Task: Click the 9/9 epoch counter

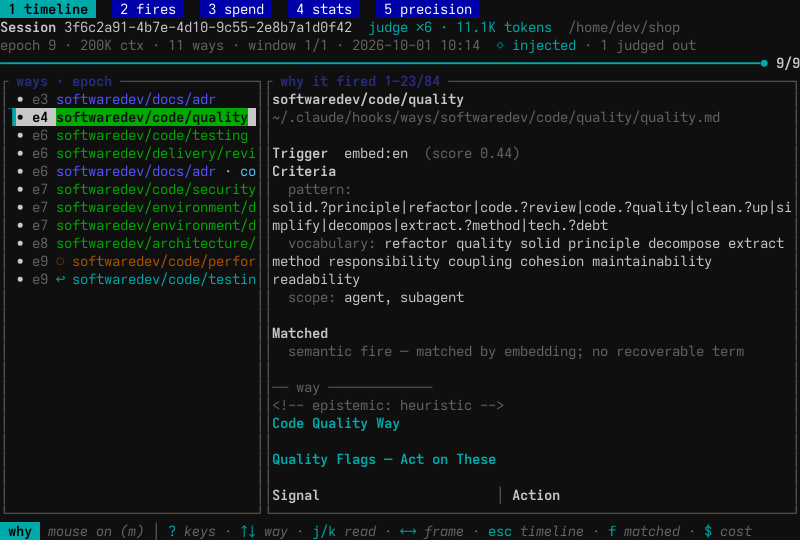Action: 787,63
